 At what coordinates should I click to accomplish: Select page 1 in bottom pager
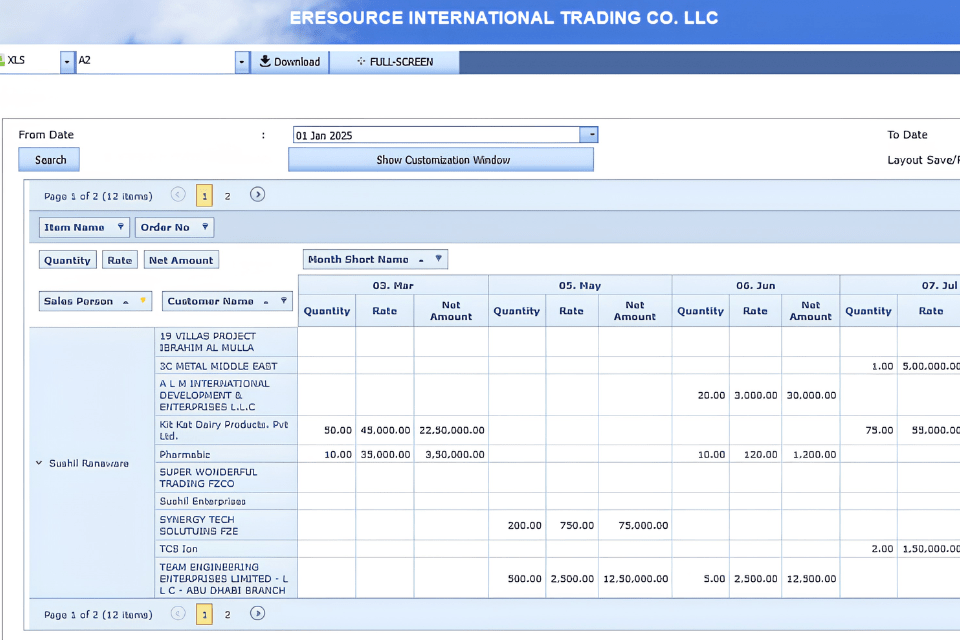click(204, 614)
